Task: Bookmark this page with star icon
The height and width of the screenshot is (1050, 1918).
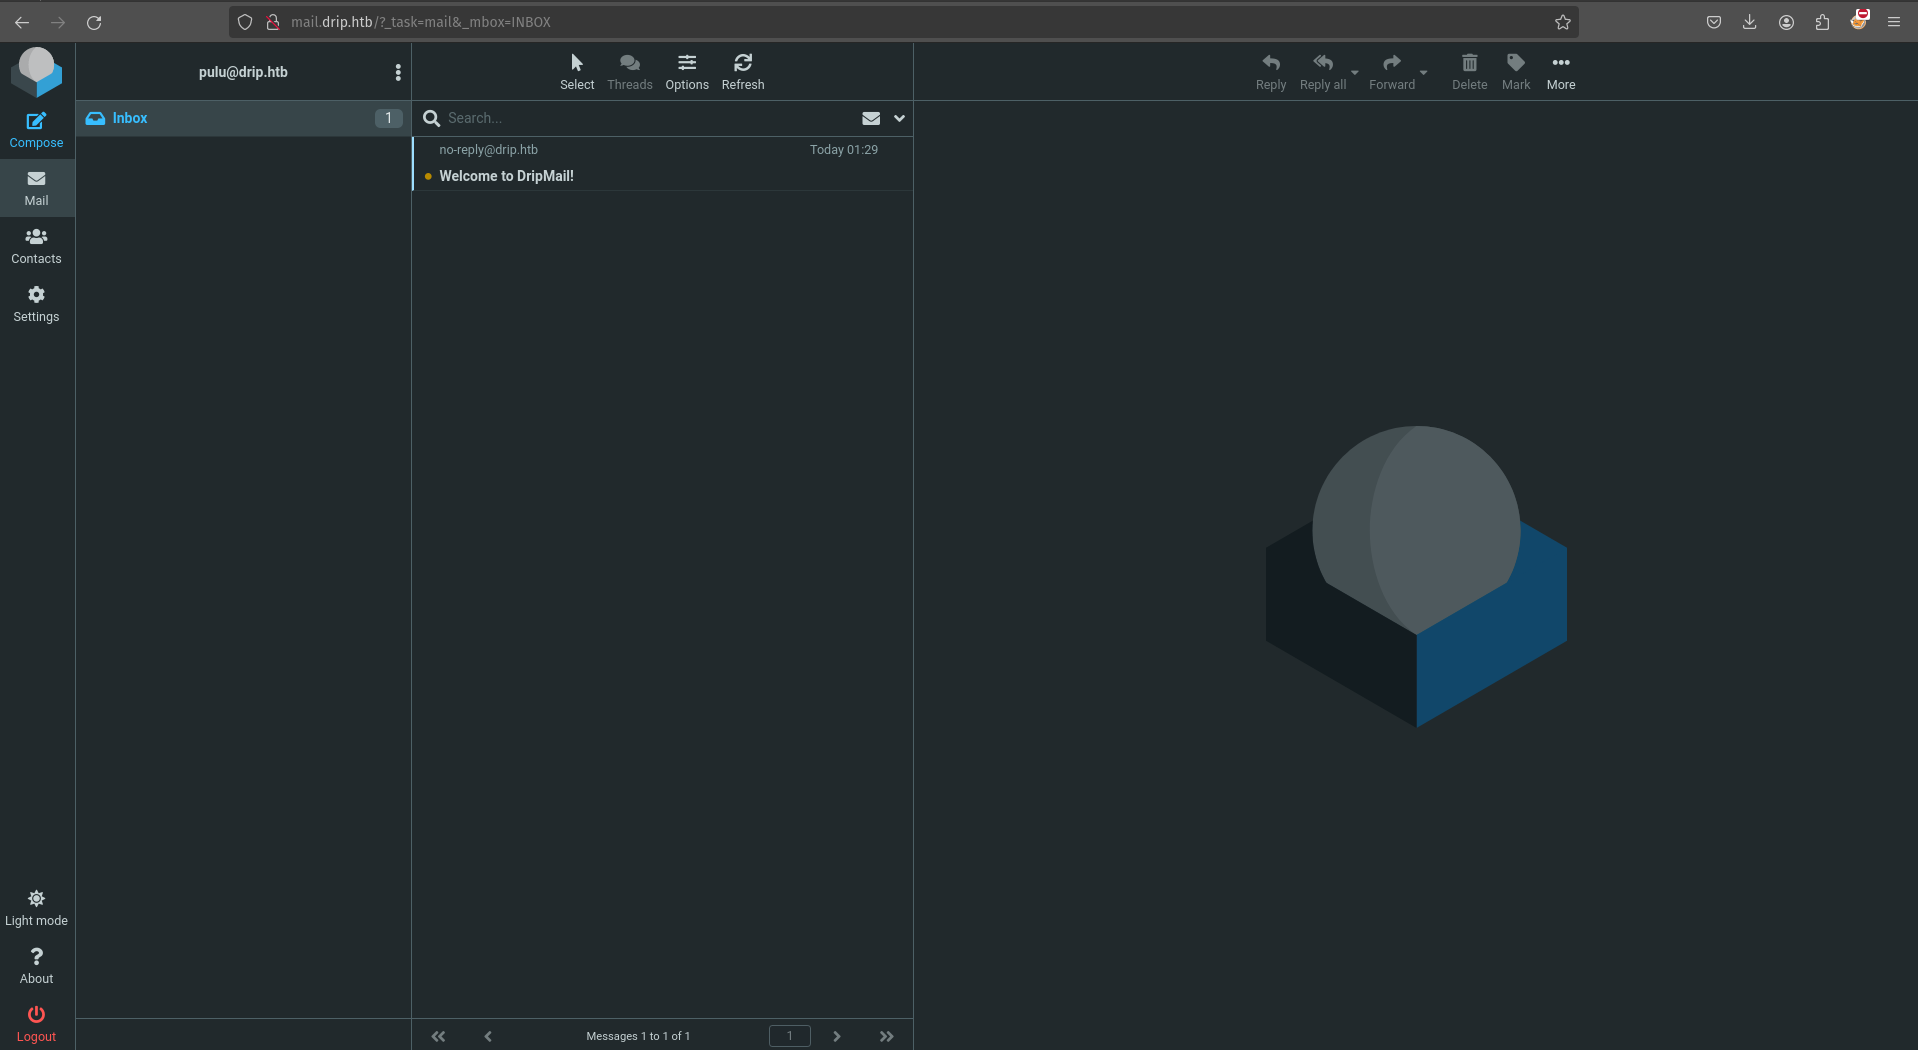Action: pos(1563,22)
